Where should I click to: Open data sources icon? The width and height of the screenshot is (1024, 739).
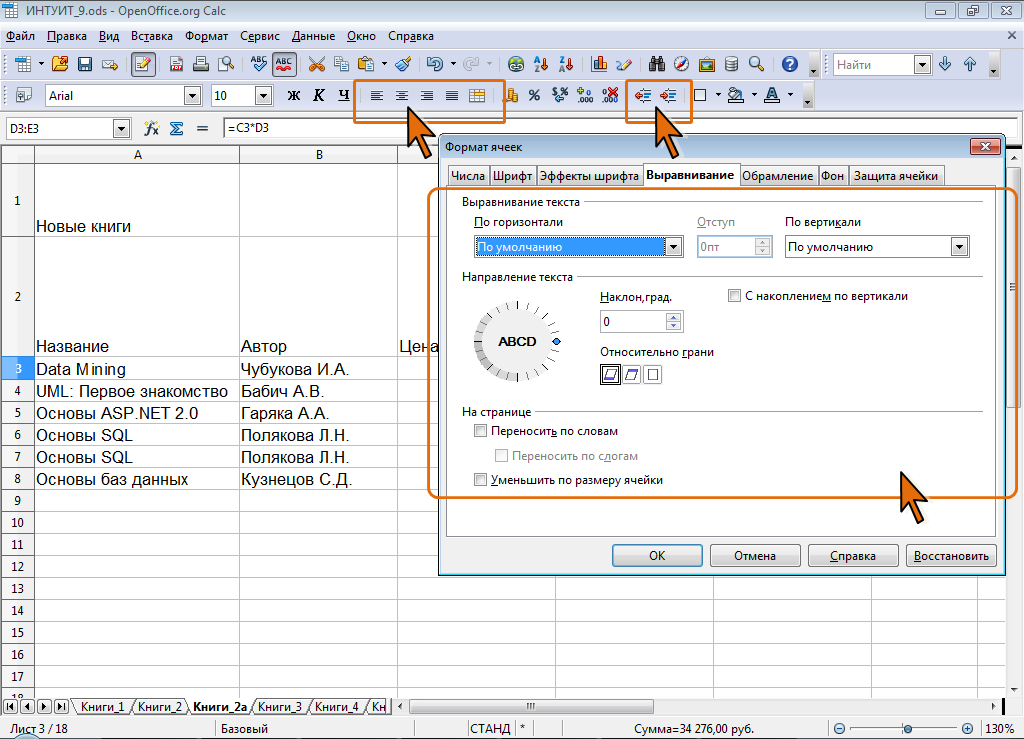(731, 64)
